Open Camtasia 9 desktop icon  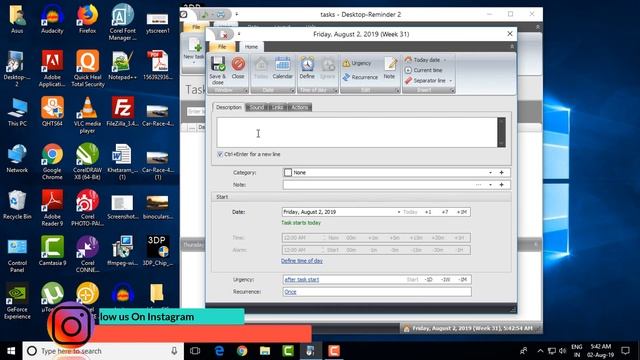(x=52, y=251)
